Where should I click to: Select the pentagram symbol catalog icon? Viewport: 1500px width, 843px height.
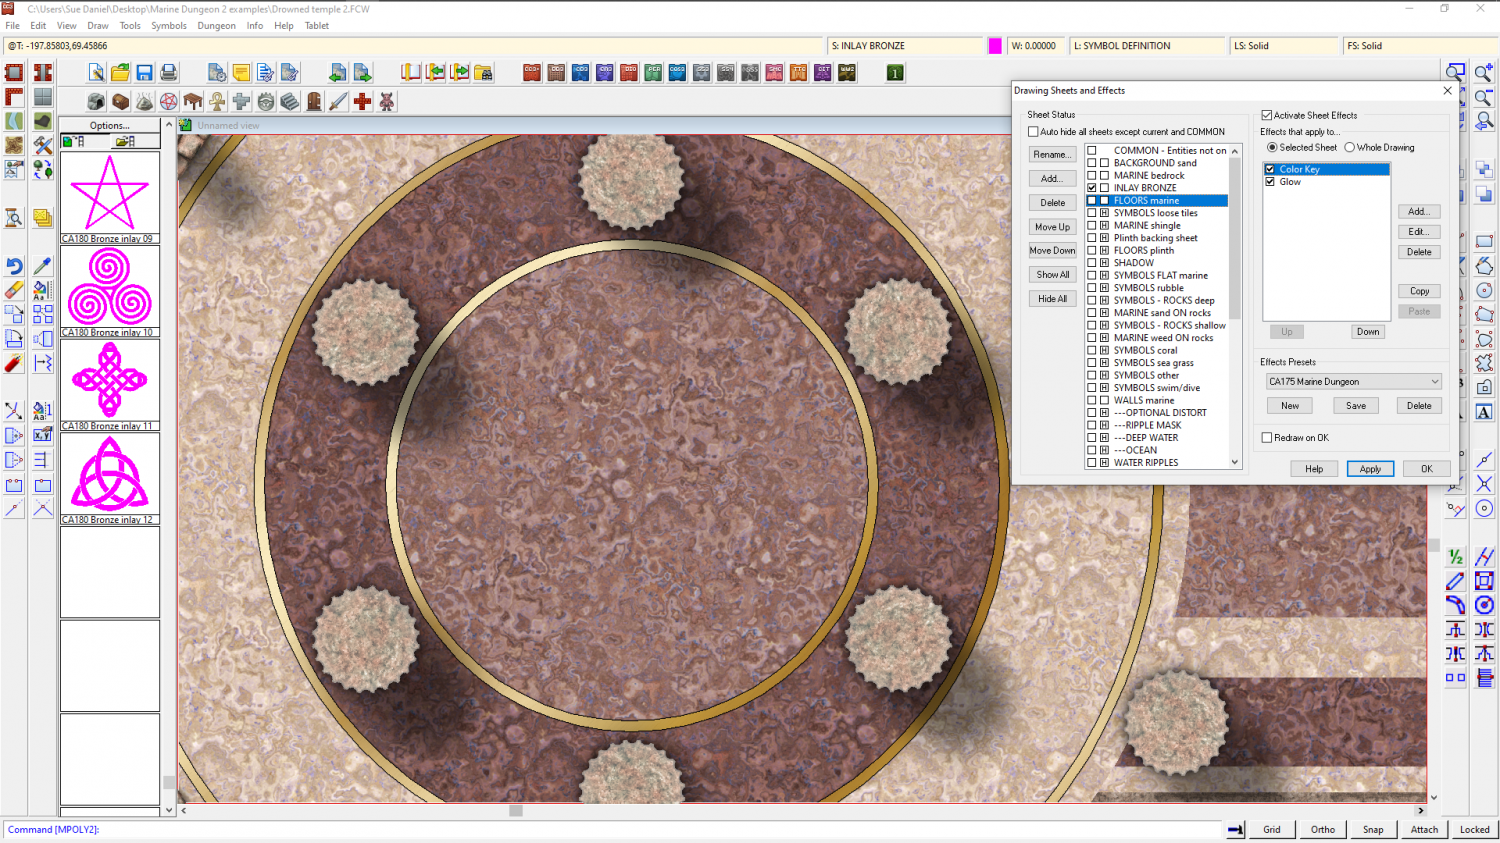click(169, 102)
